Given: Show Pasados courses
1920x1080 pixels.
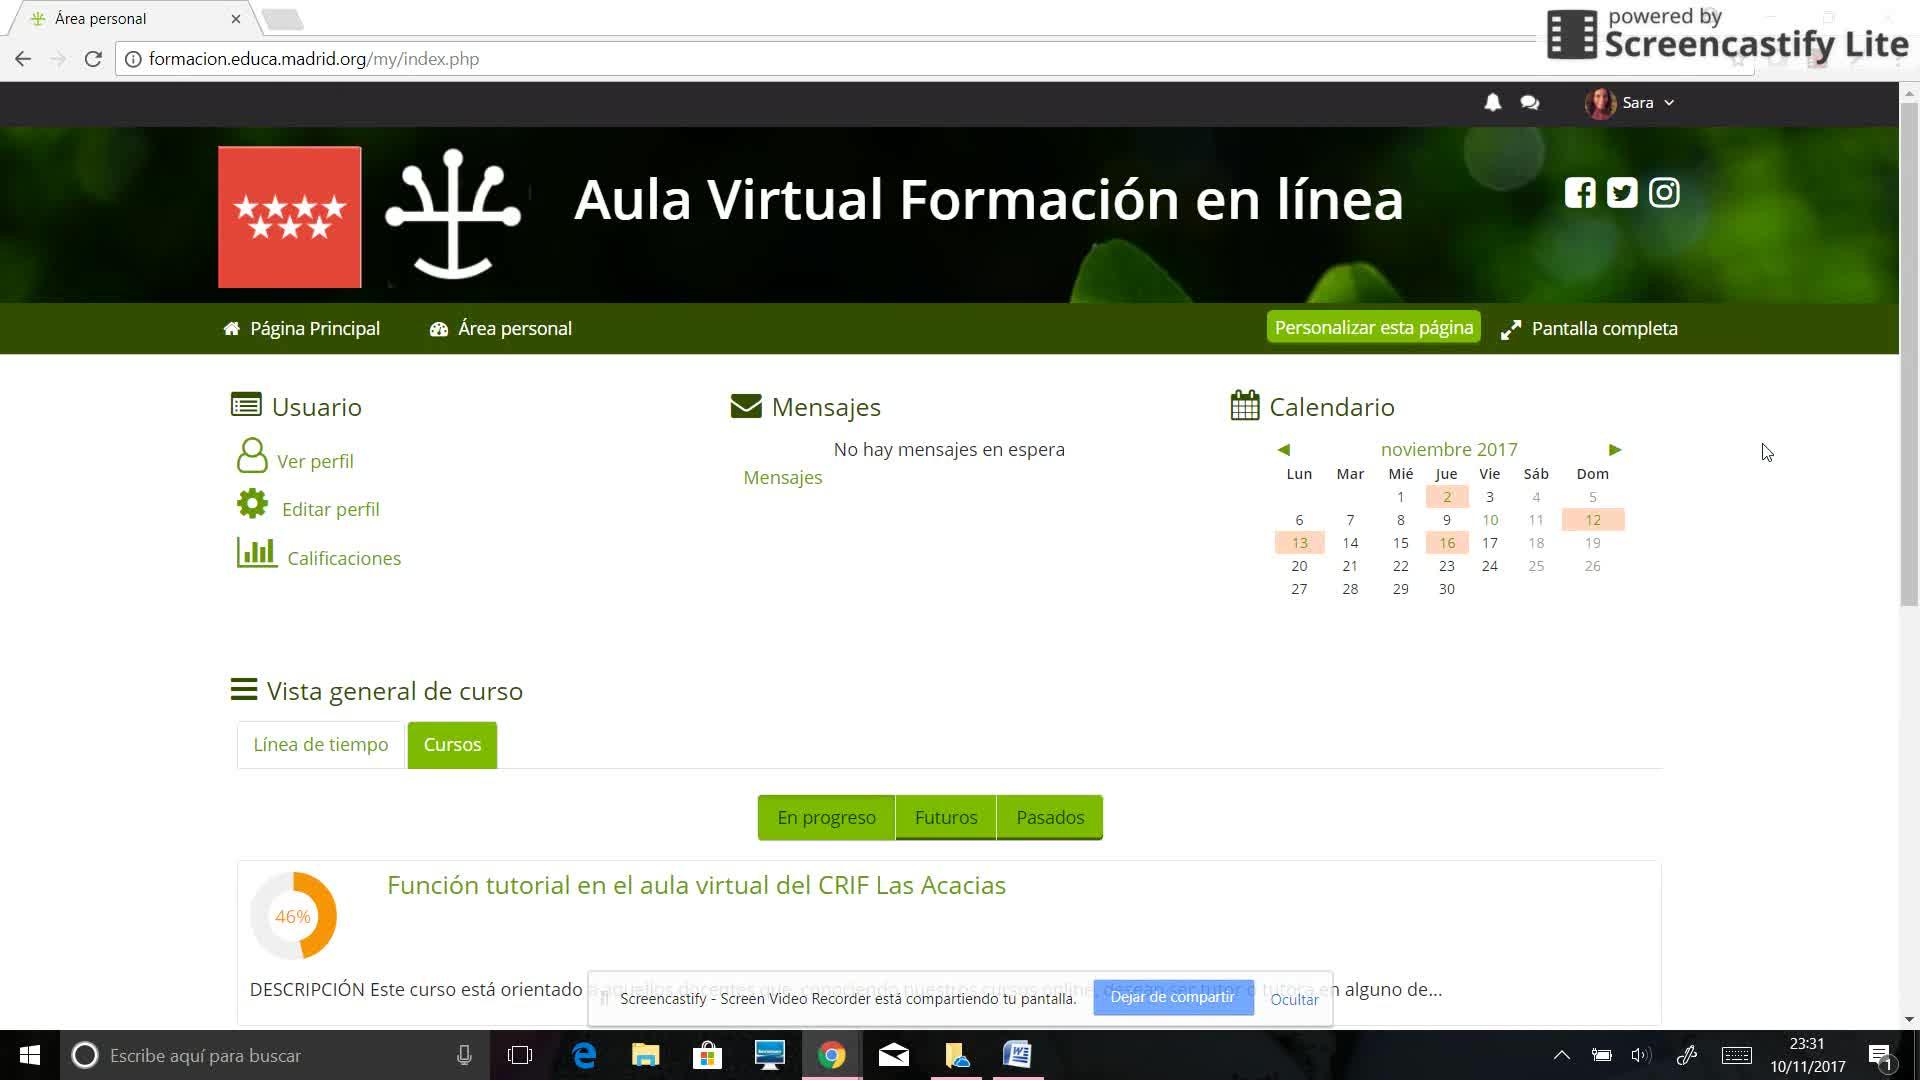Looking at the screenshot, I should coord(1049,818).
